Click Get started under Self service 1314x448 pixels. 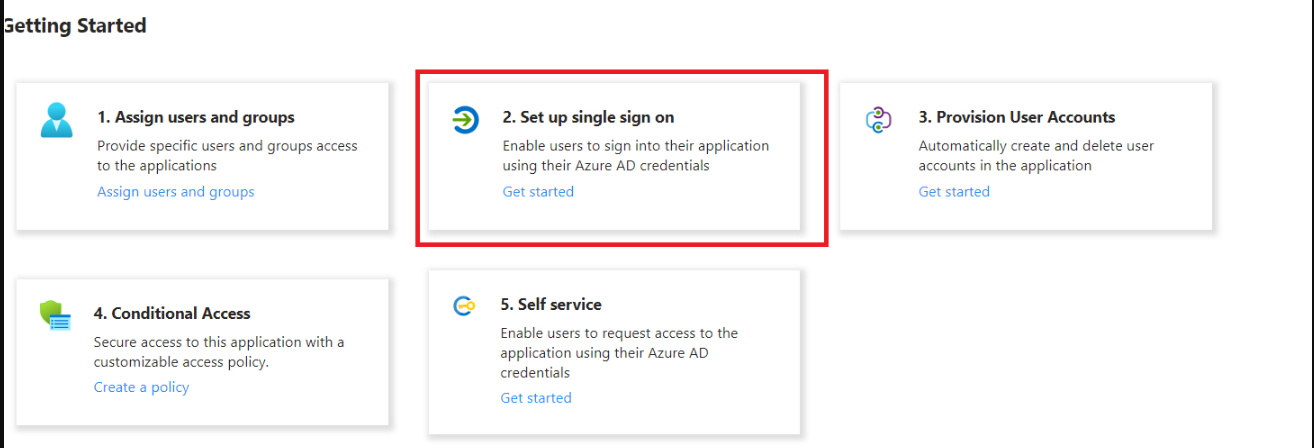(x=536, y=398)
